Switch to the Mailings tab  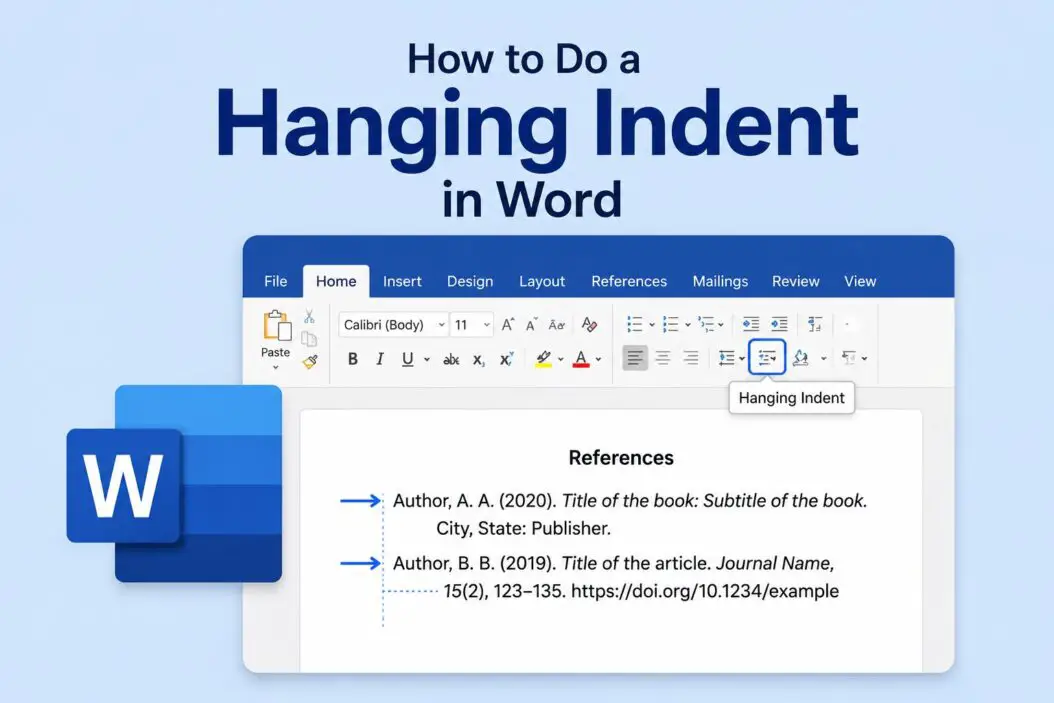point(720,281)
